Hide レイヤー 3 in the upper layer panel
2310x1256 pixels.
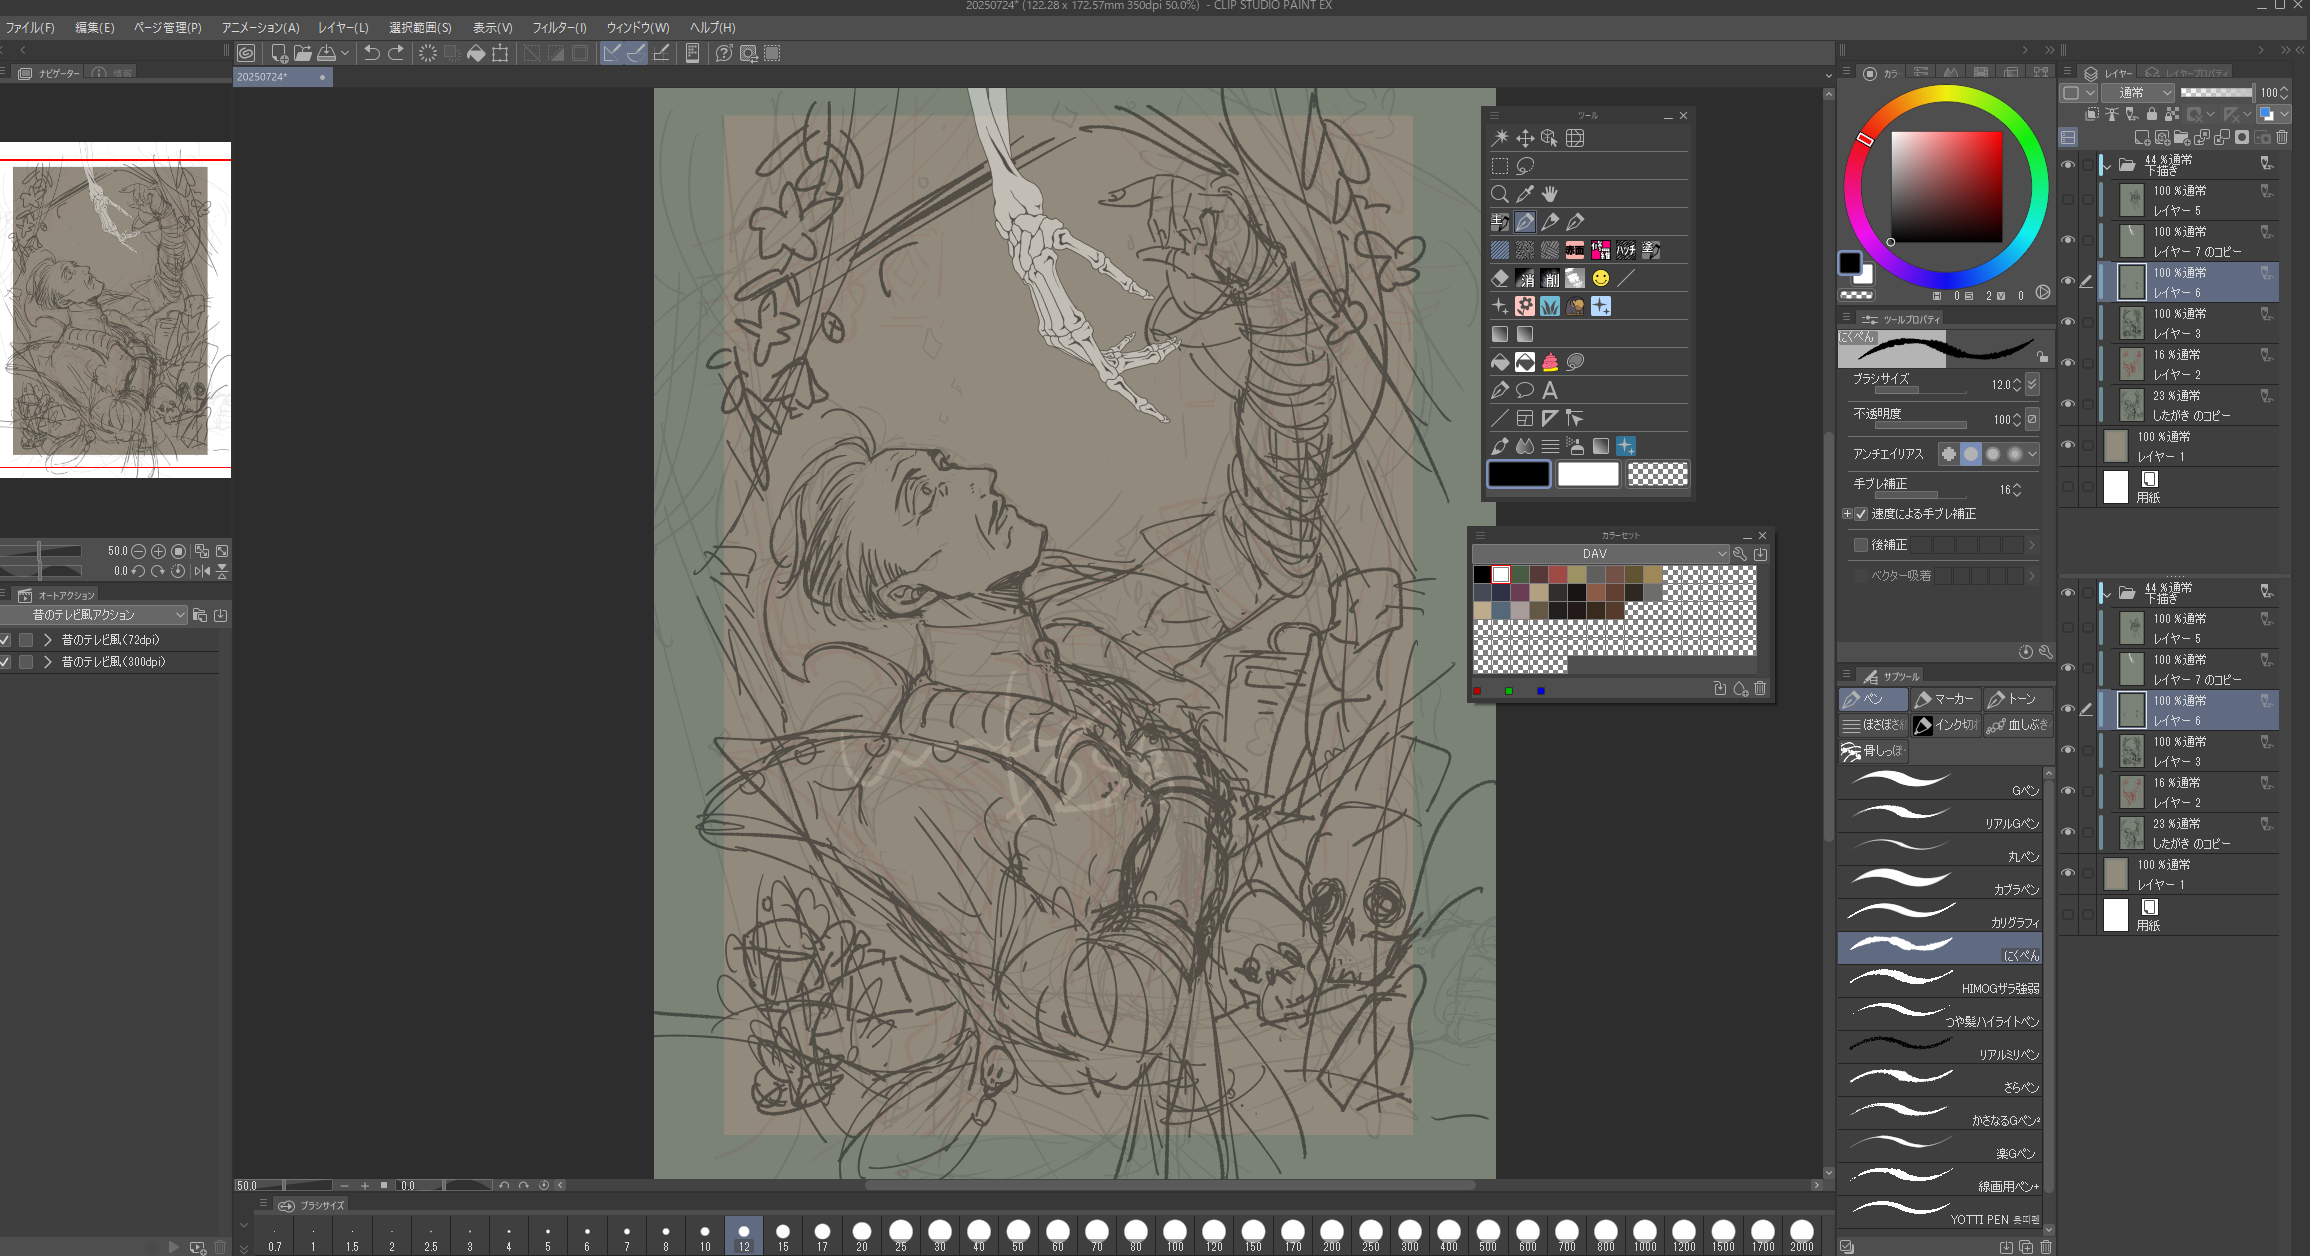2067,322
